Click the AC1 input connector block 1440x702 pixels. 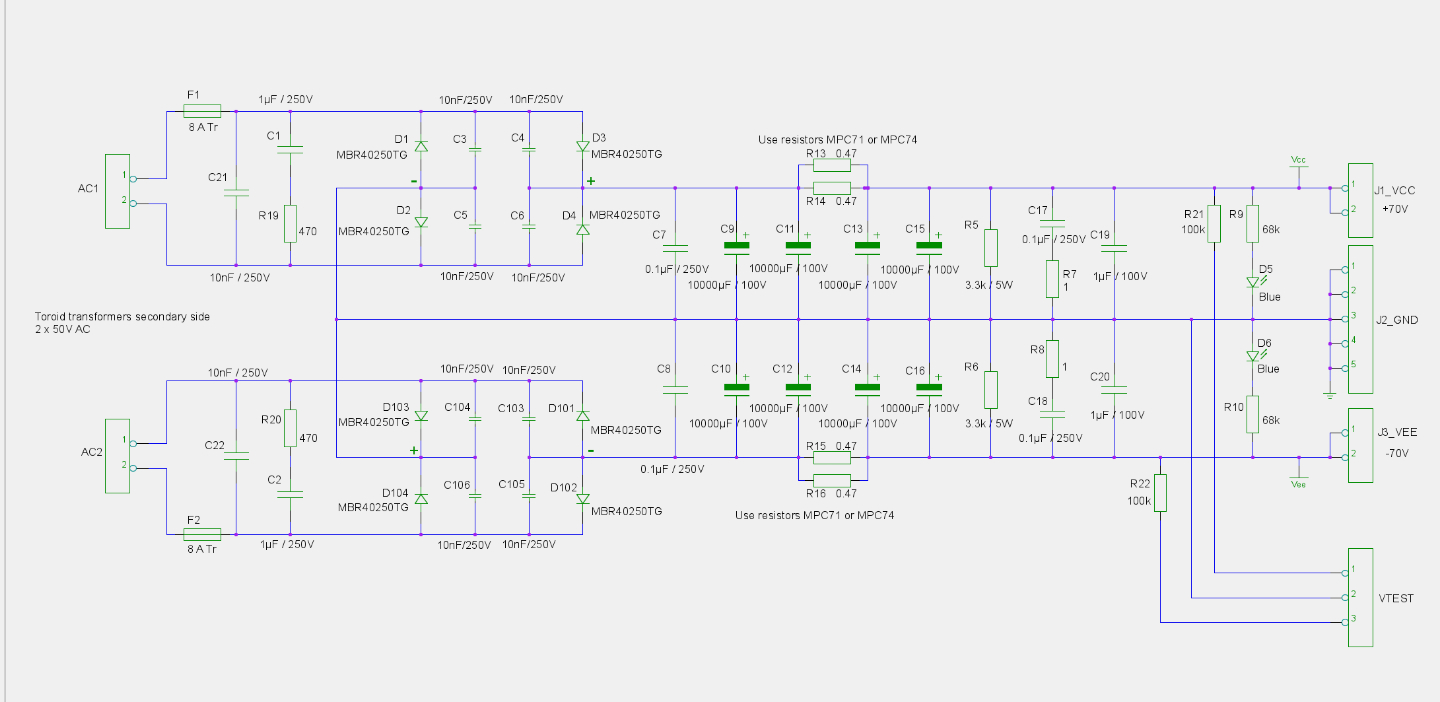(117, 191)
